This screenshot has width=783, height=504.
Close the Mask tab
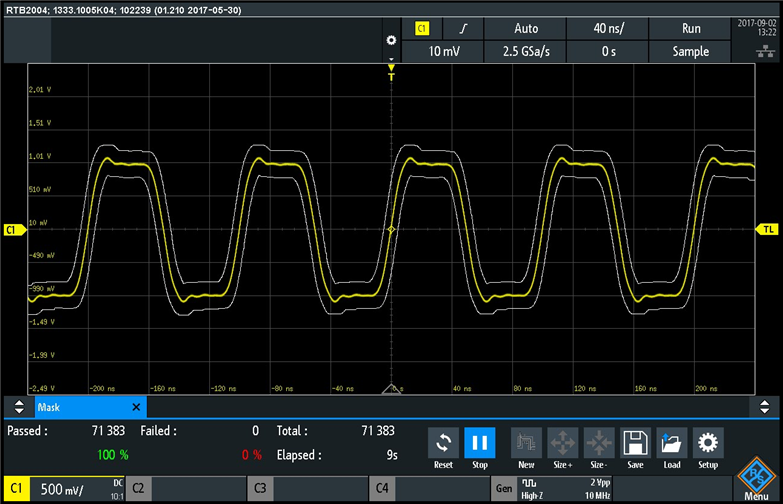137,407
